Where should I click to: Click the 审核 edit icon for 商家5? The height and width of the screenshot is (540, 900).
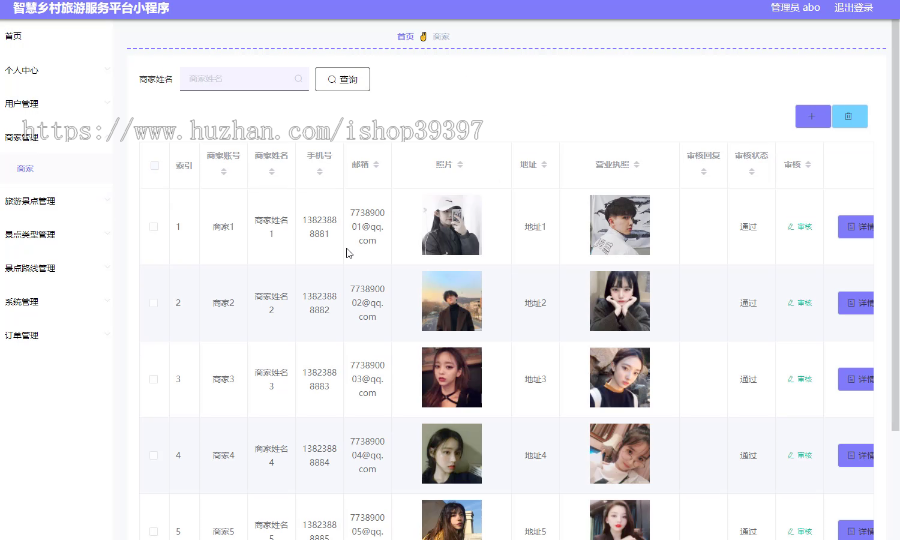pos(791,532)
